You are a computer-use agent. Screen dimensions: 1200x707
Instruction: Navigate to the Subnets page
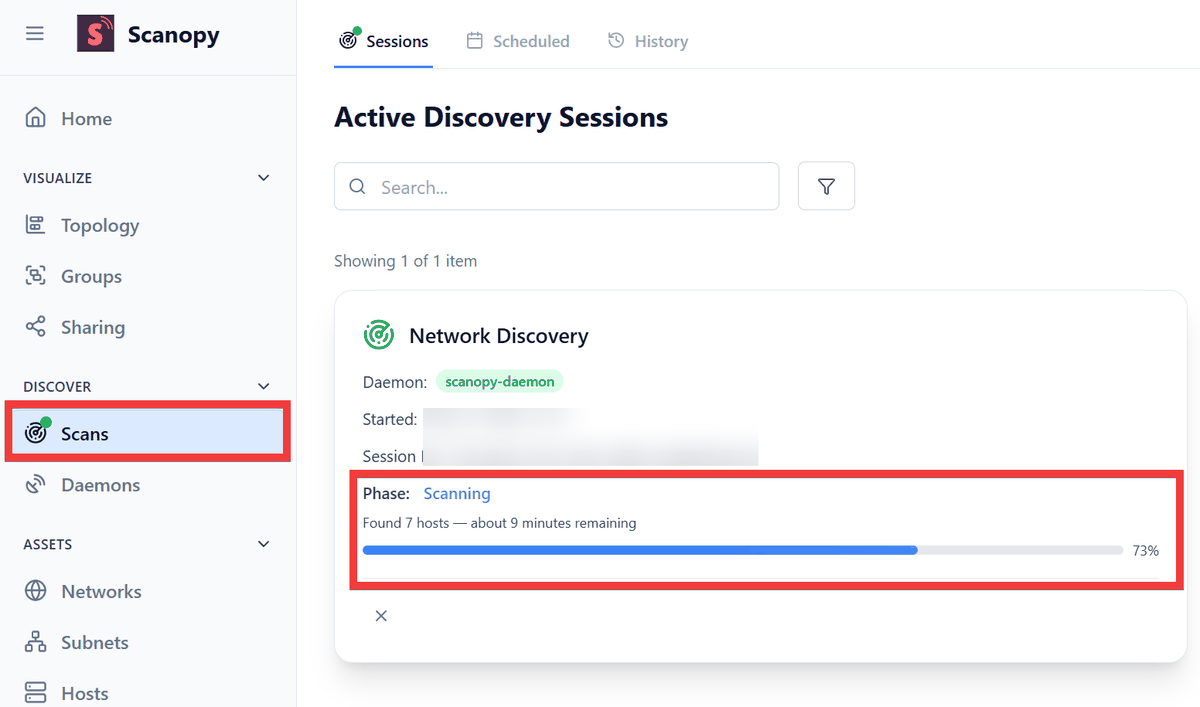click(x=94, y=643)
